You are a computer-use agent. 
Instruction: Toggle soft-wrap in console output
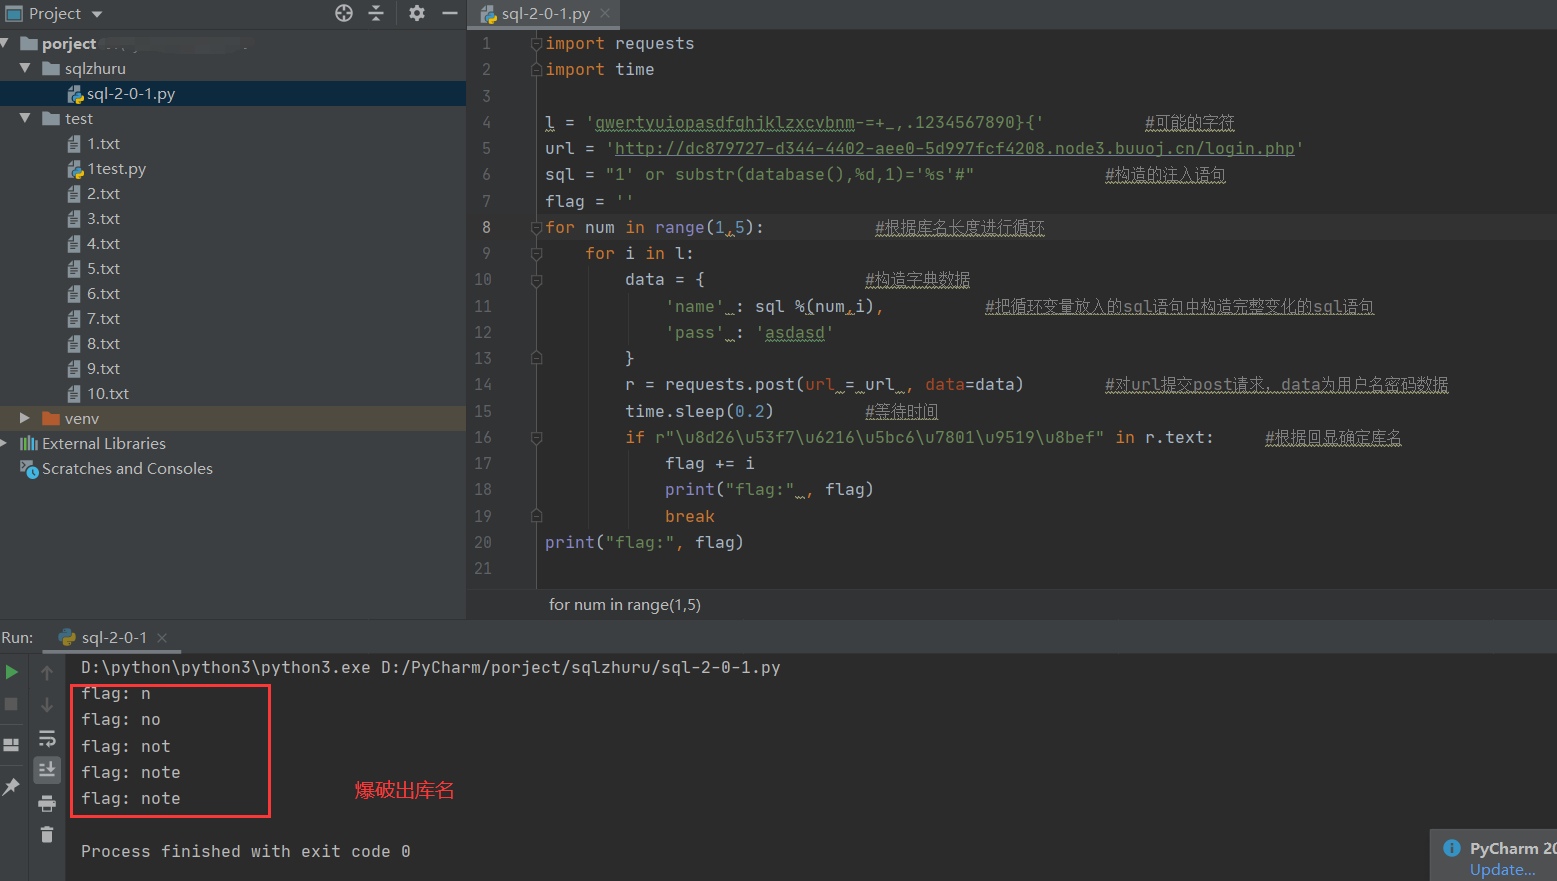coord(47,738)
